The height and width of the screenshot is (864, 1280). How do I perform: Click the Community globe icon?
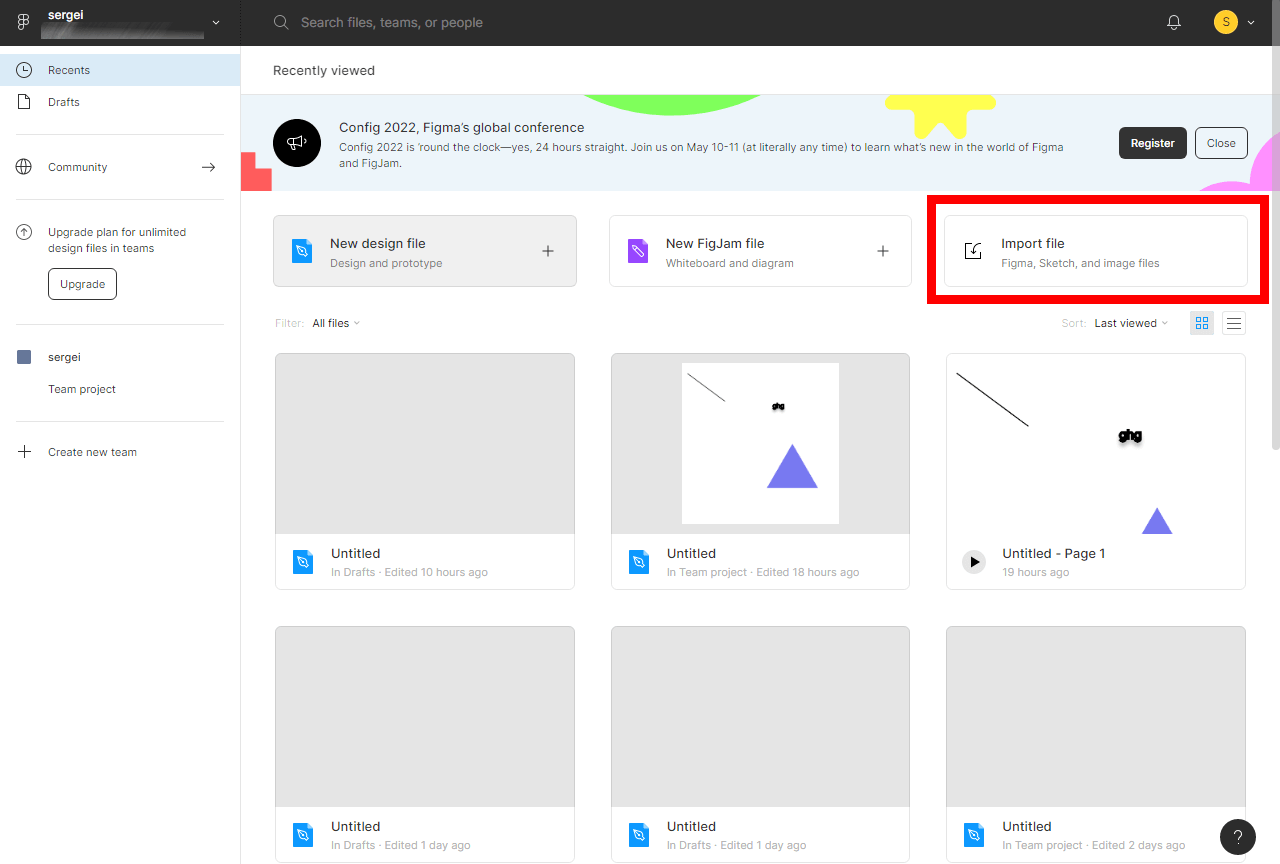tap(24, 167)
